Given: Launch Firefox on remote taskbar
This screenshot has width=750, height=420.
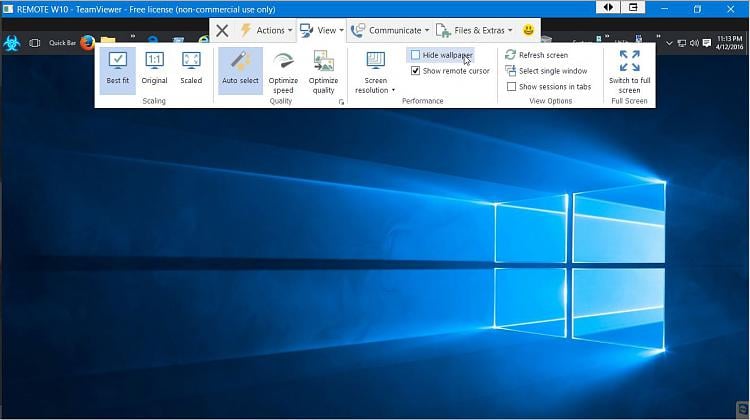Looking at the screenshot, I should (x=88, y=43).
